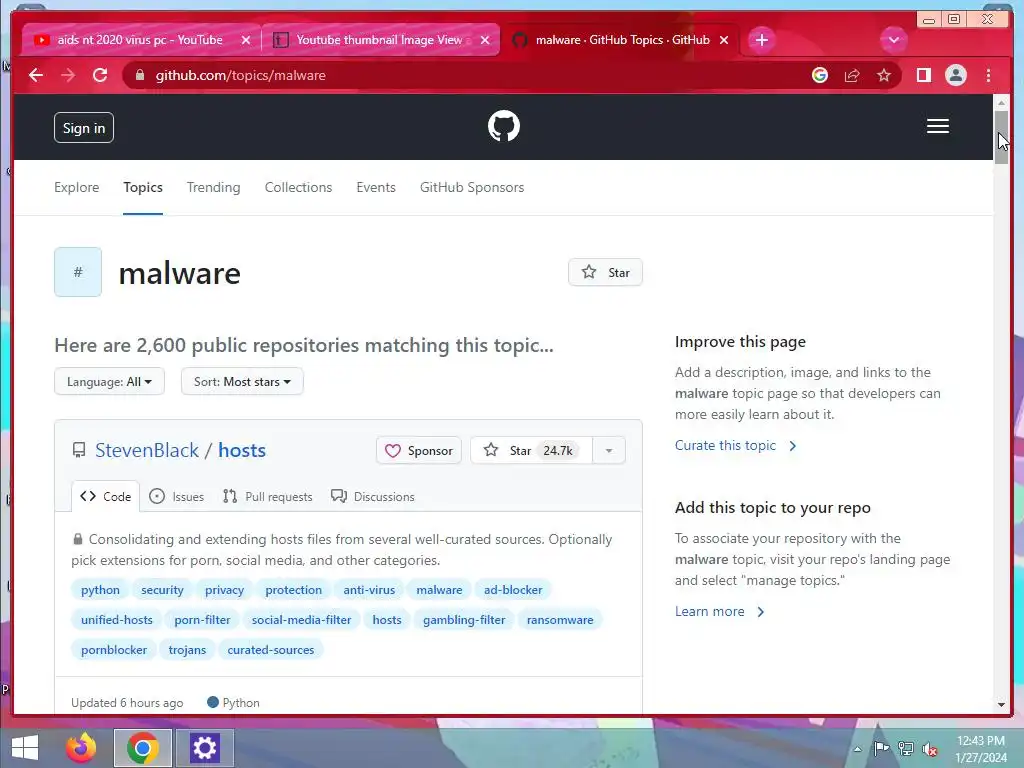Switch to the aids nt 2020 virus YouTube tab
The width and height of the screenshot is (1024, 768).
coord(139,40)
